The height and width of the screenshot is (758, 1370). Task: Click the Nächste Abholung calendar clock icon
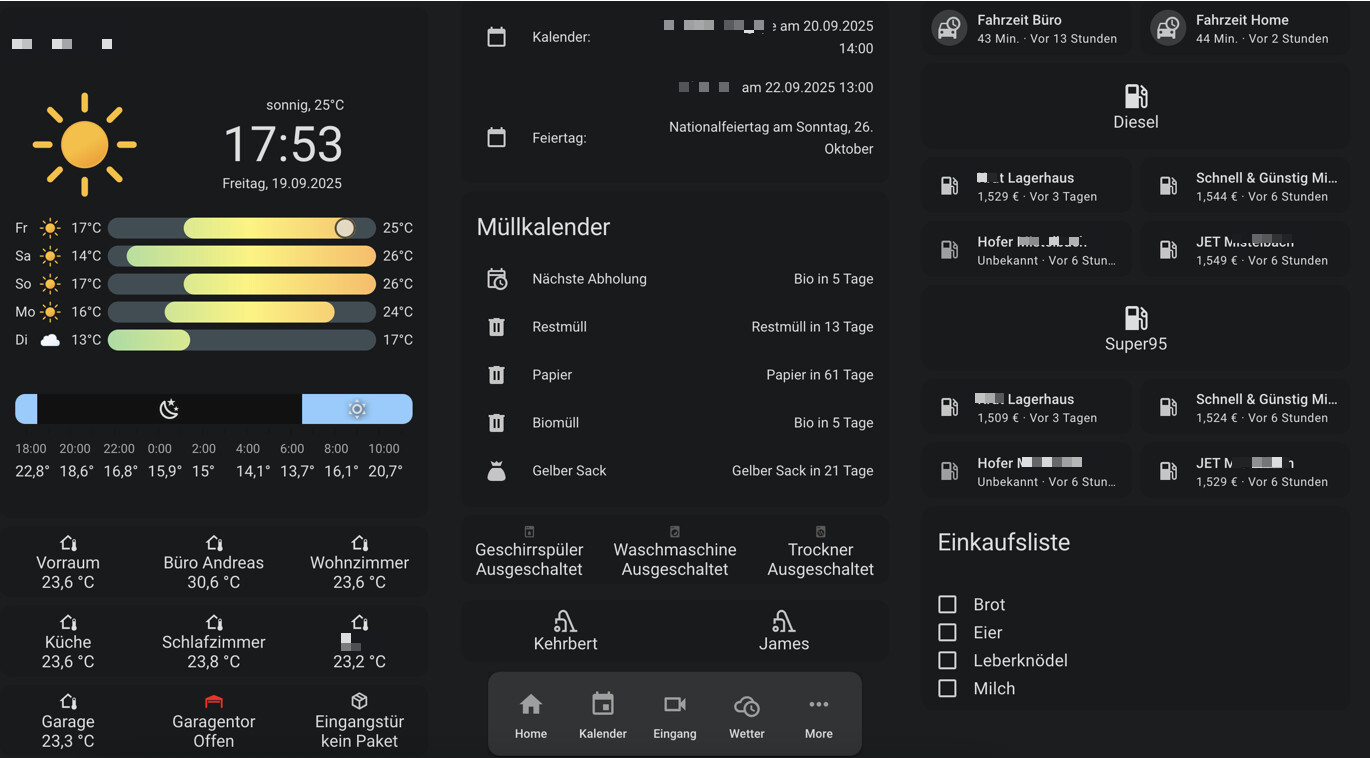tap(496, 279)
